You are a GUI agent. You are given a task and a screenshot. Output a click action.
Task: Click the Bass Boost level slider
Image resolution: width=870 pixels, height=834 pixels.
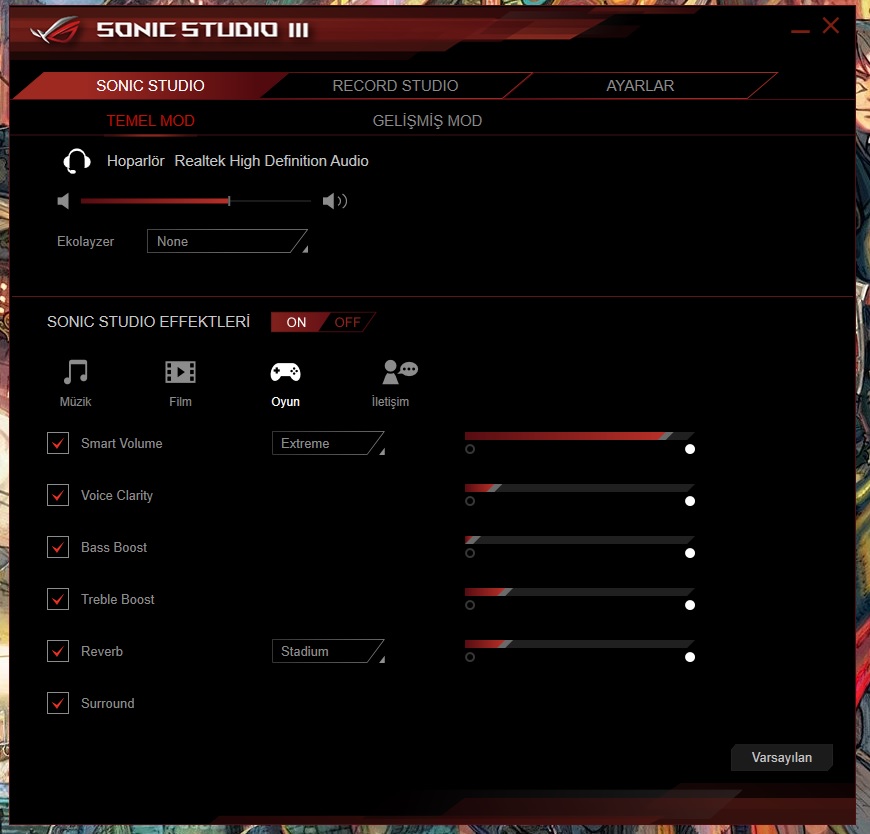click(579, 540)
